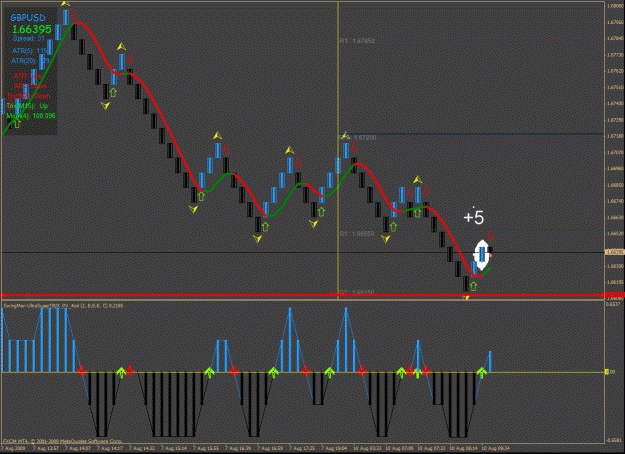Viewport: 625px width, 454px height.
Task: Click the 7 Aug 15:04 time label
Action: pos(175,448)
